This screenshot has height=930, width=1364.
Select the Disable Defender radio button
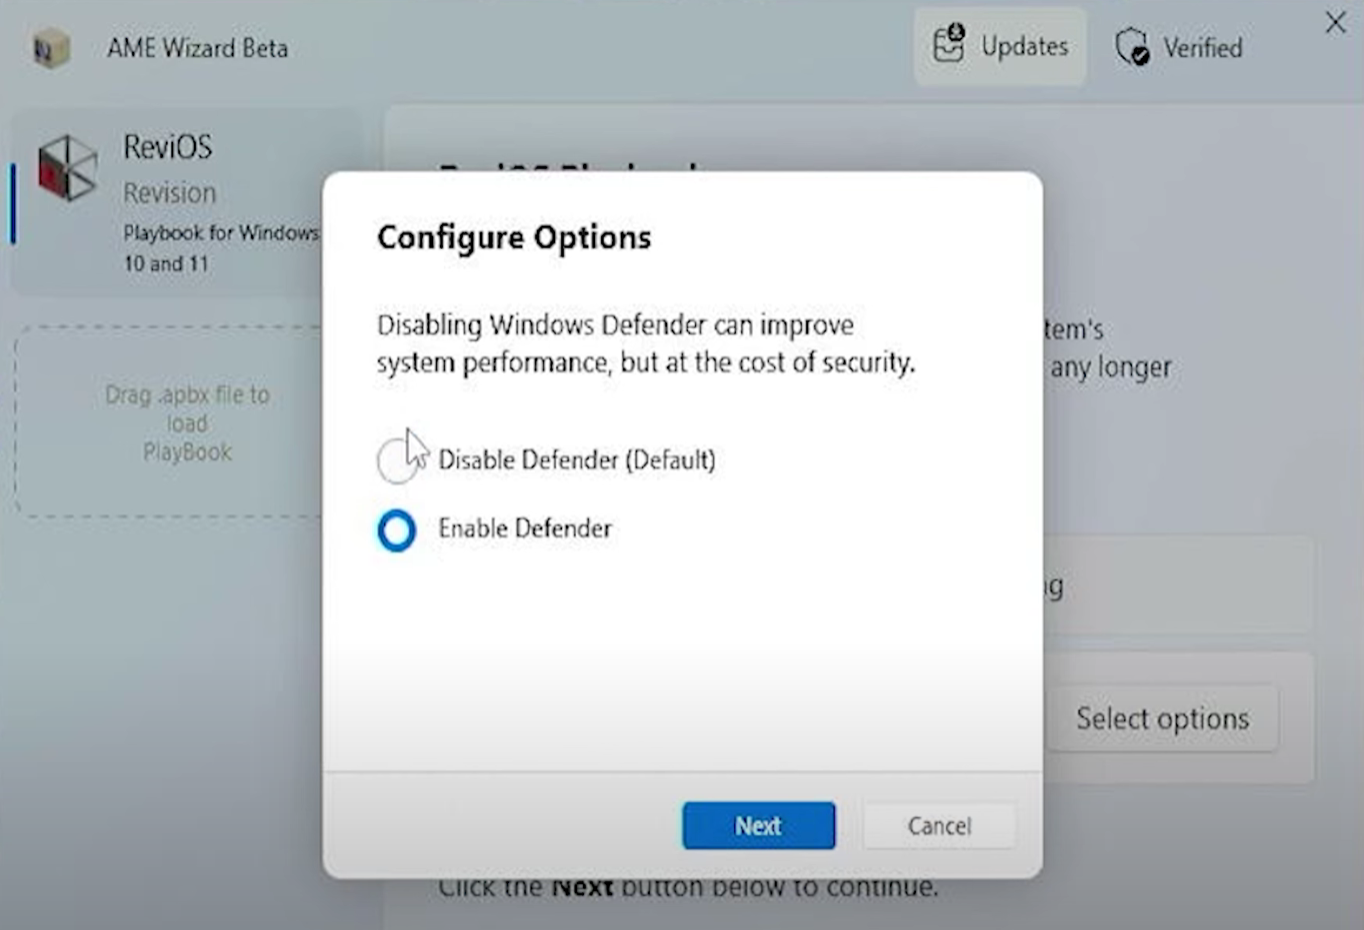[x=396, y=461]
